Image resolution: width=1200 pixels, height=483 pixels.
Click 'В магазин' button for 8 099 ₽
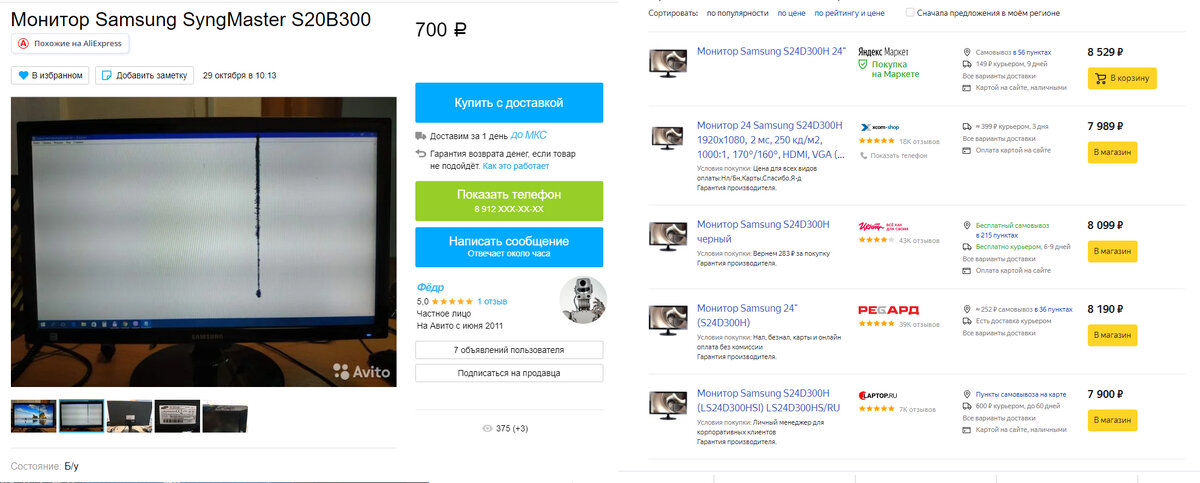(1112, 250)
